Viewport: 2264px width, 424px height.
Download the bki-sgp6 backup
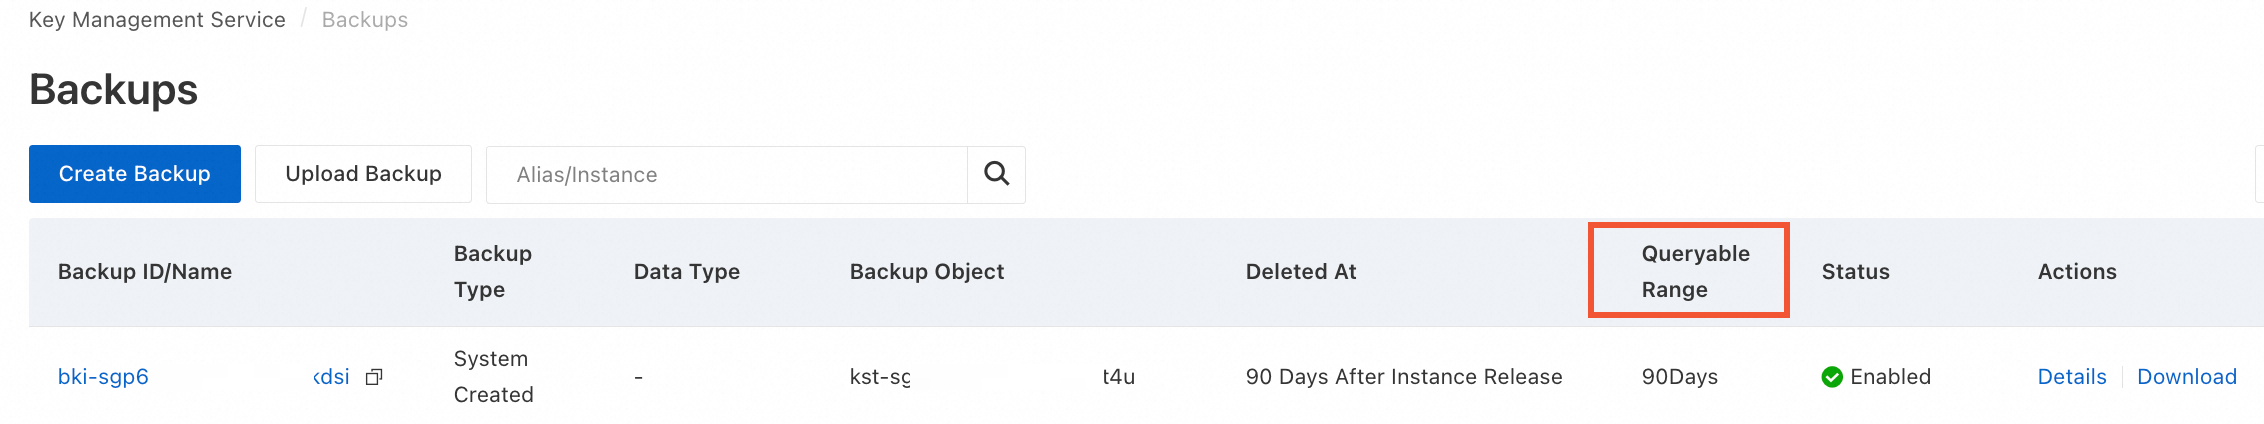(x=2186, y=377)
